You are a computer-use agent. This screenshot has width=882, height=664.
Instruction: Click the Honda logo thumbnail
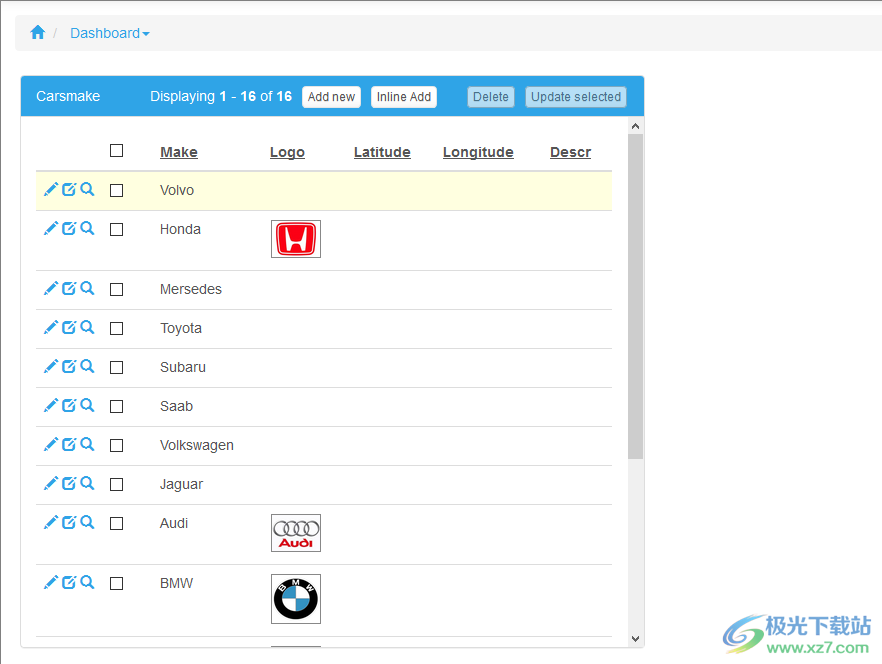pos(296,239)
